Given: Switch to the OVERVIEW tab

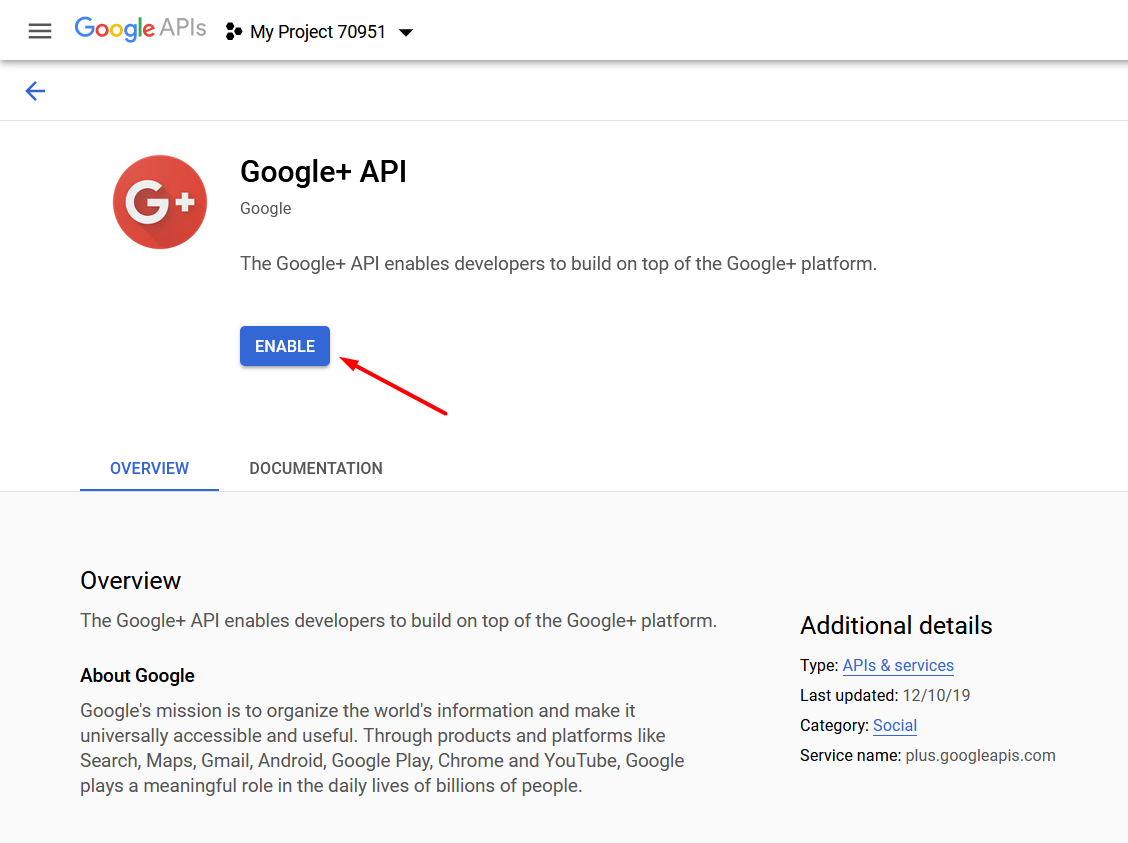Looking at the screenshot, I should coord(150,468).
